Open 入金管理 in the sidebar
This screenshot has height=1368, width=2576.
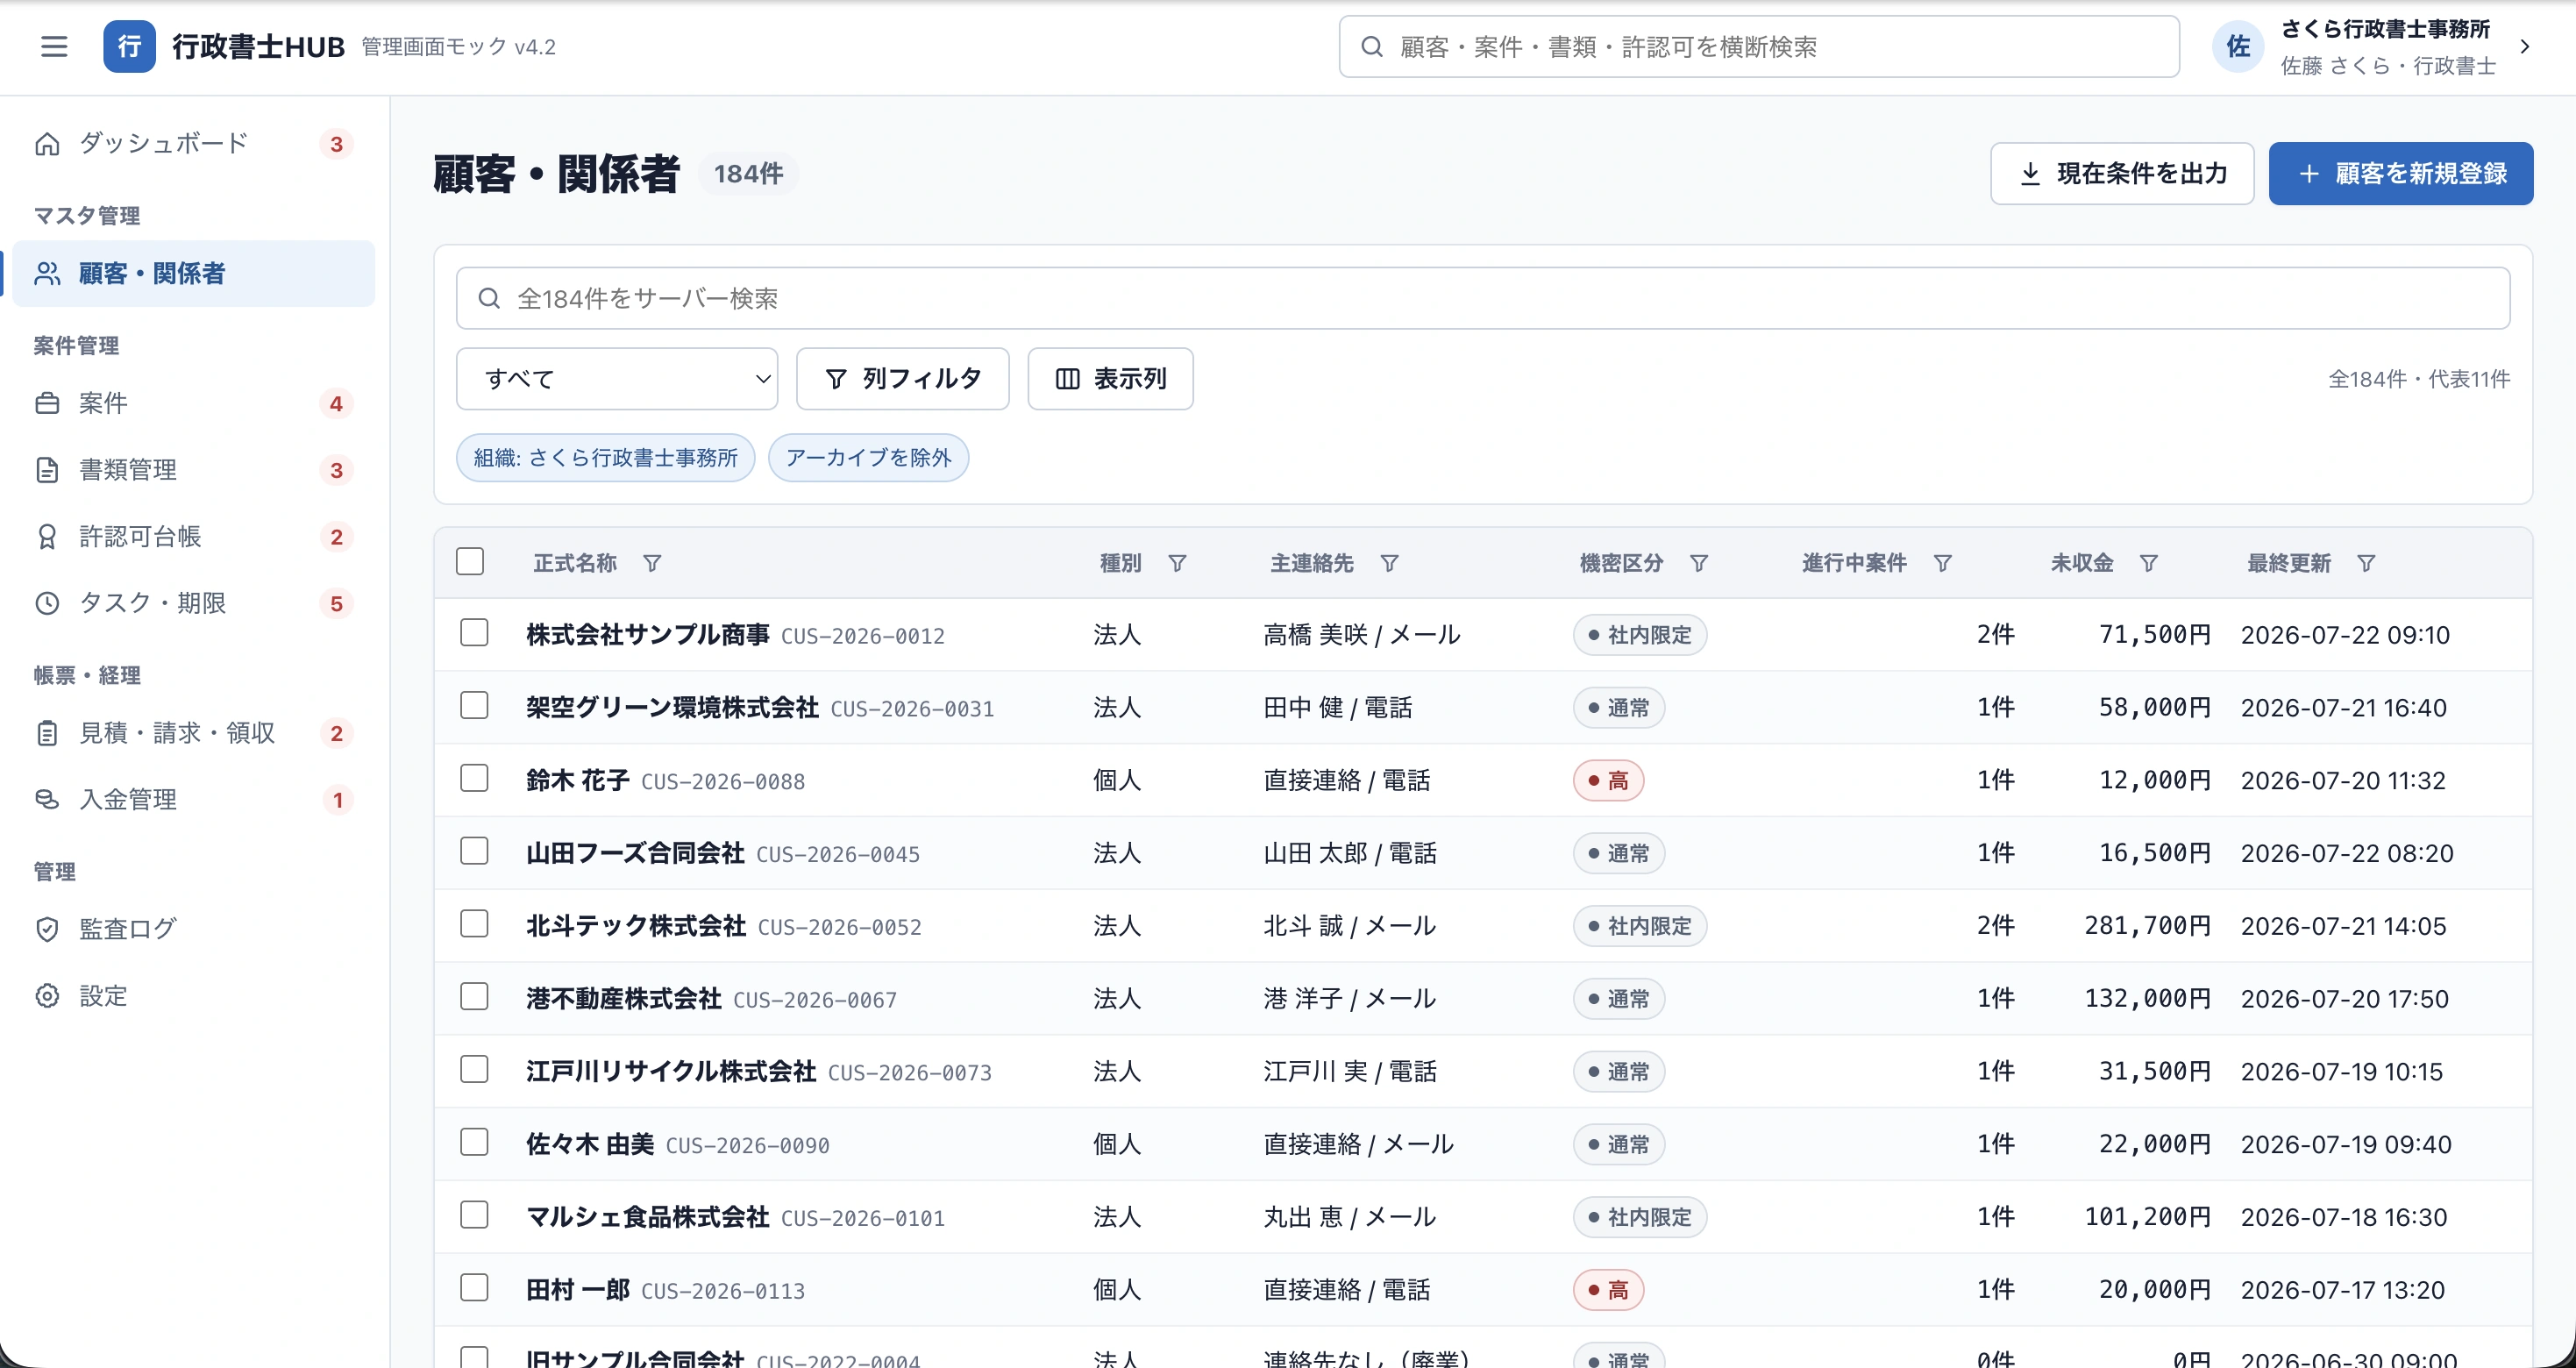tap(194, 799)
